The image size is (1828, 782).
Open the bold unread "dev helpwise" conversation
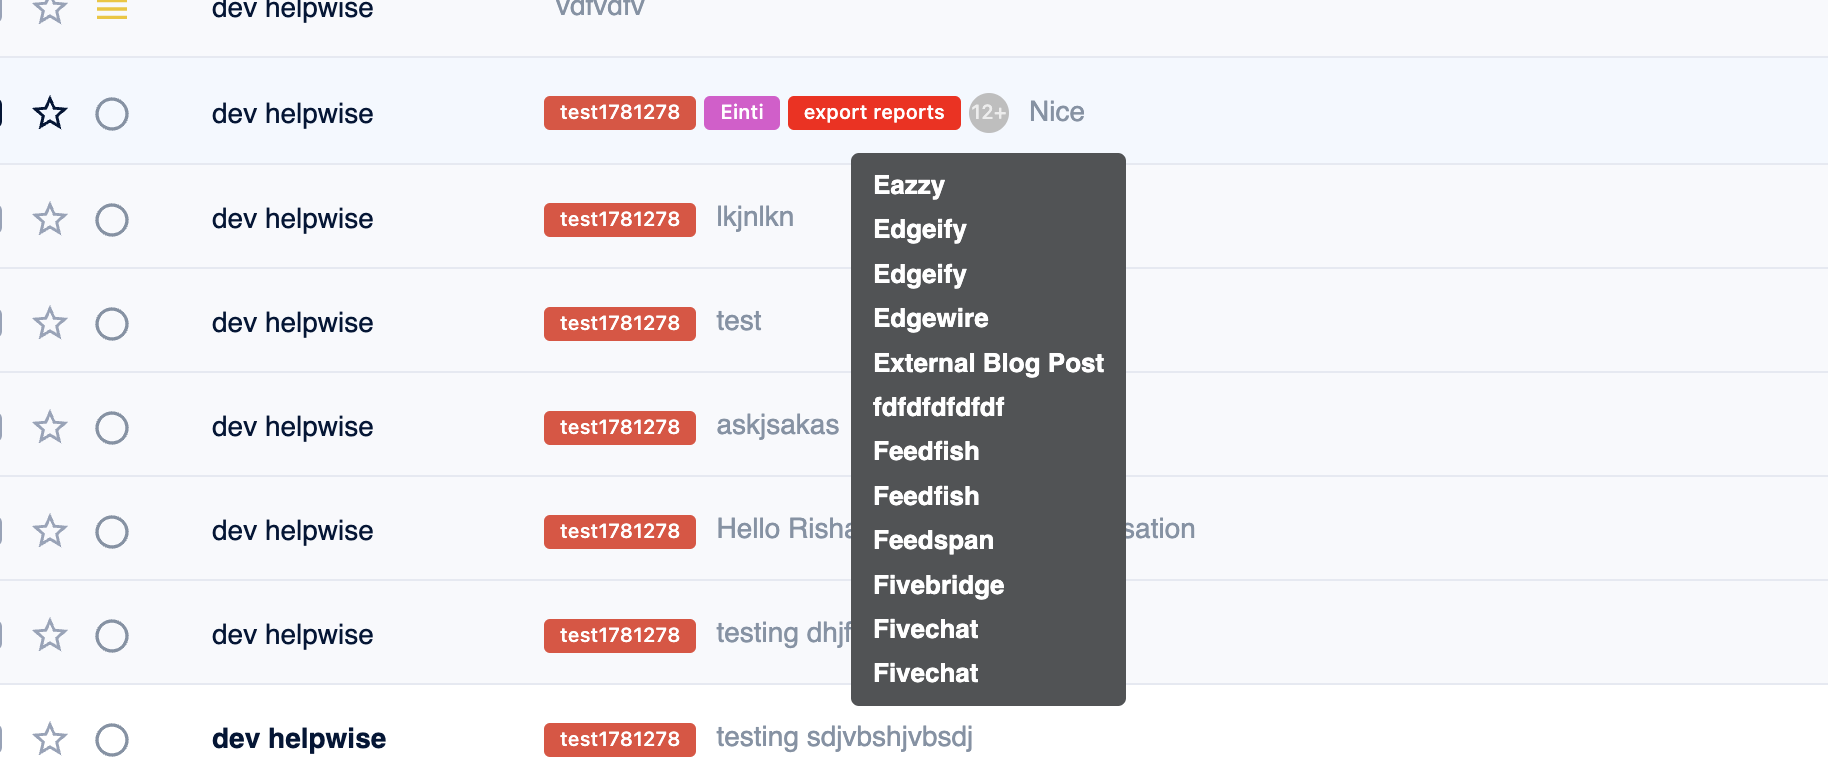click(x=299, y=739)
